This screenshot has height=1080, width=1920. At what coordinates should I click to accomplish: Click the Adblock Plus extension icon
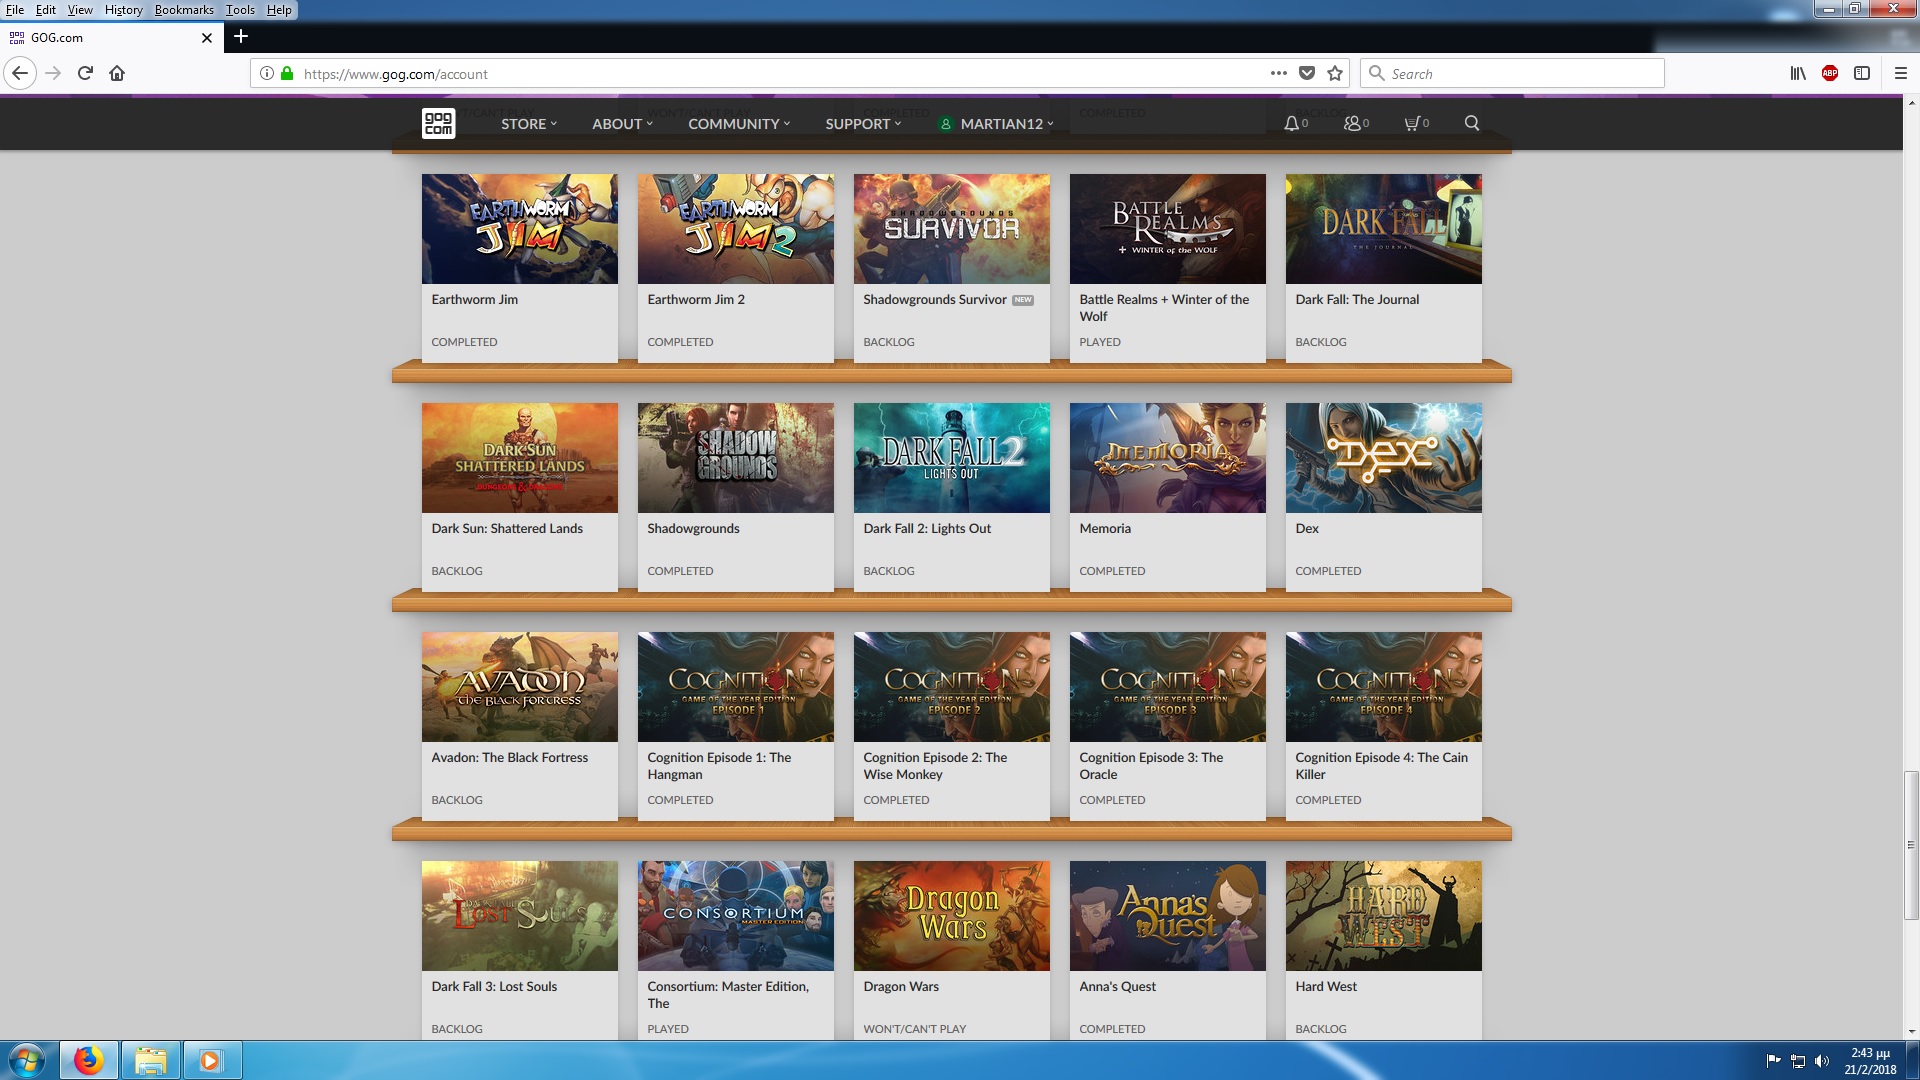1830,73
